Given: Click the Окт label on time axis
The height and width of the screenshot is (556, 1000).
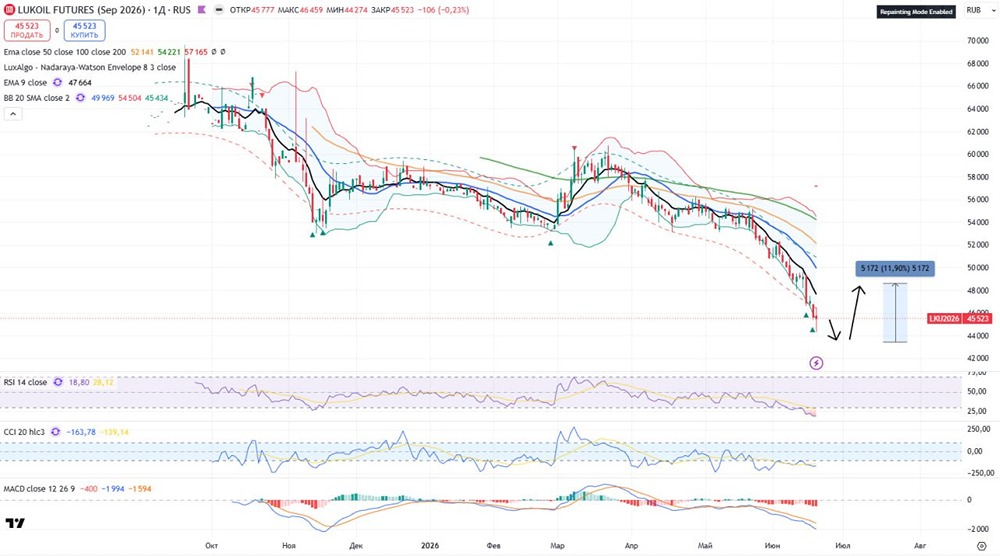Looking at the screenshot, I should [x=212, y=546].
